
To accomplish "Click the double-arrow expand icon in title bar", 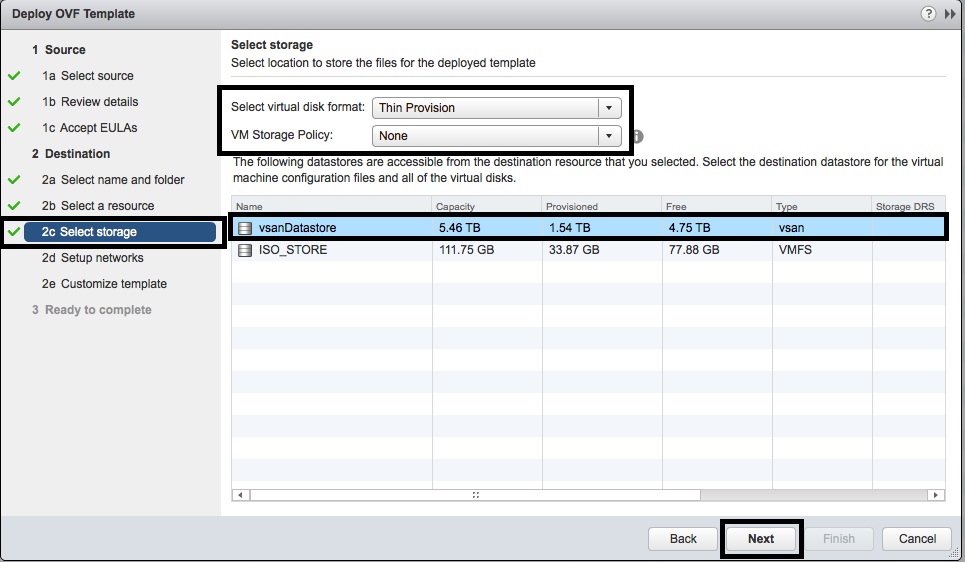I will [950, 14].
